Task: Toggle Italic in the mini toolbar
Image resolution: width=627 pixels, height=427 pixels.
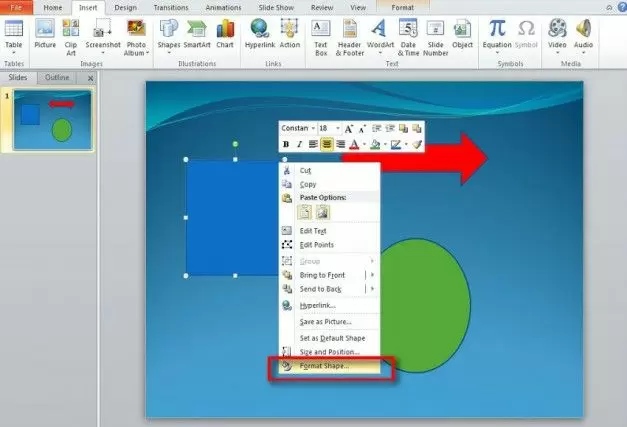Action: [299, 145]
